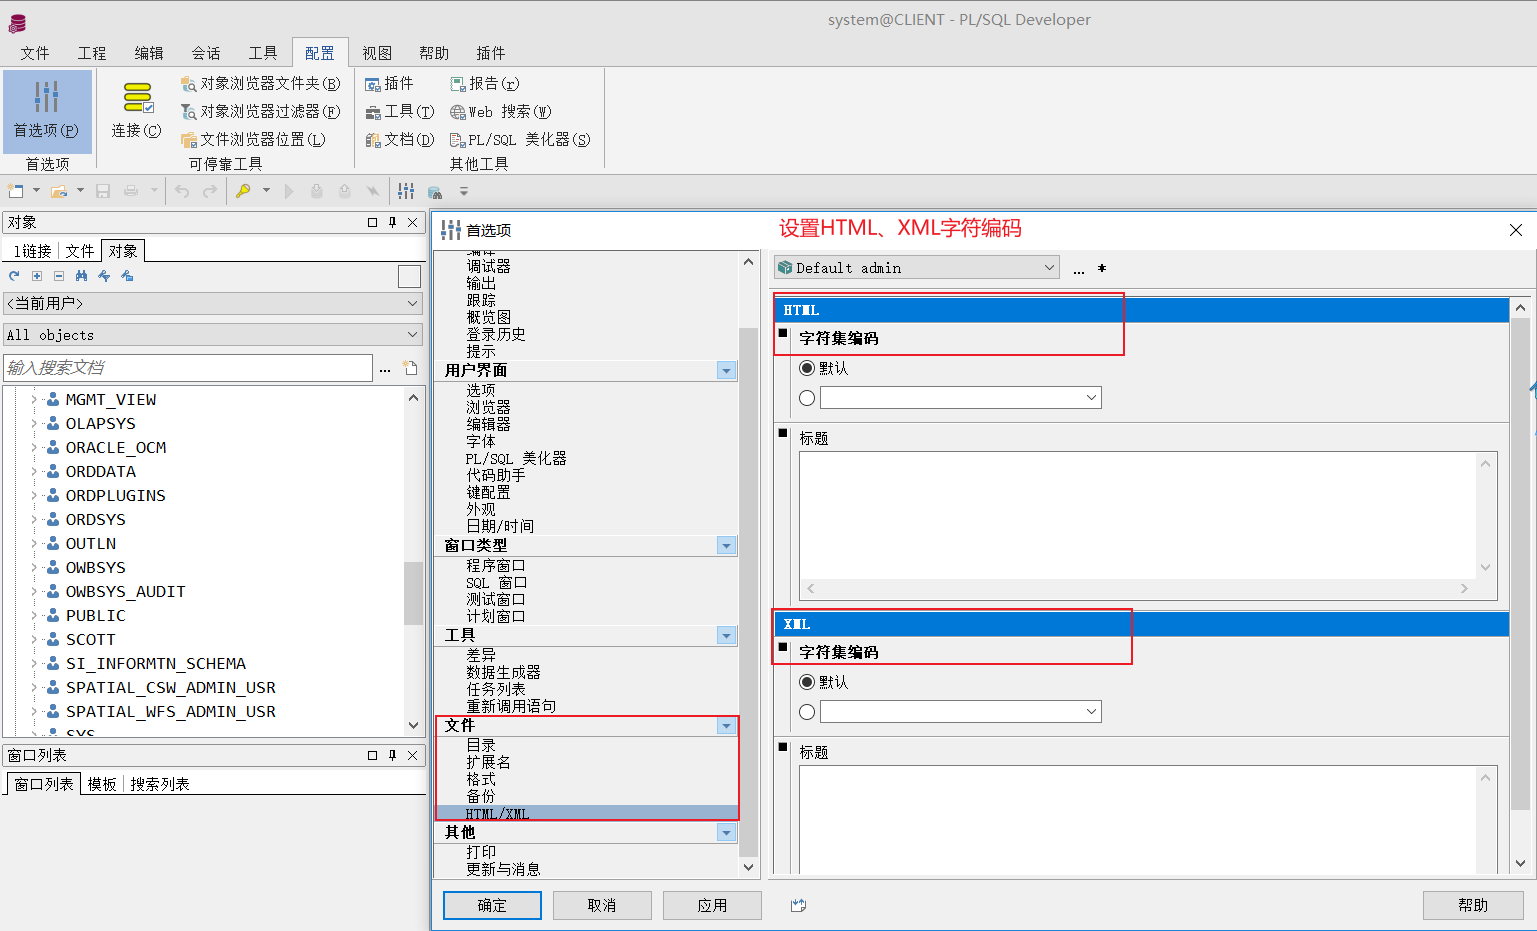Image resolution: width=1537 pixels, height=931 pixels.
Task: Open the 会话 menu tab
Action: [206, 53]
